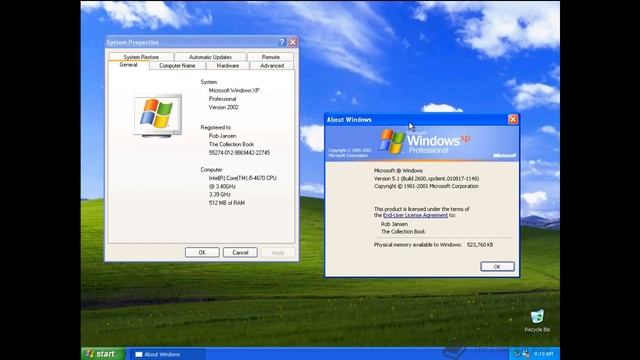This screenshot has width=640, height=360.
Task: Select the General tab
Action: point(128,65)
